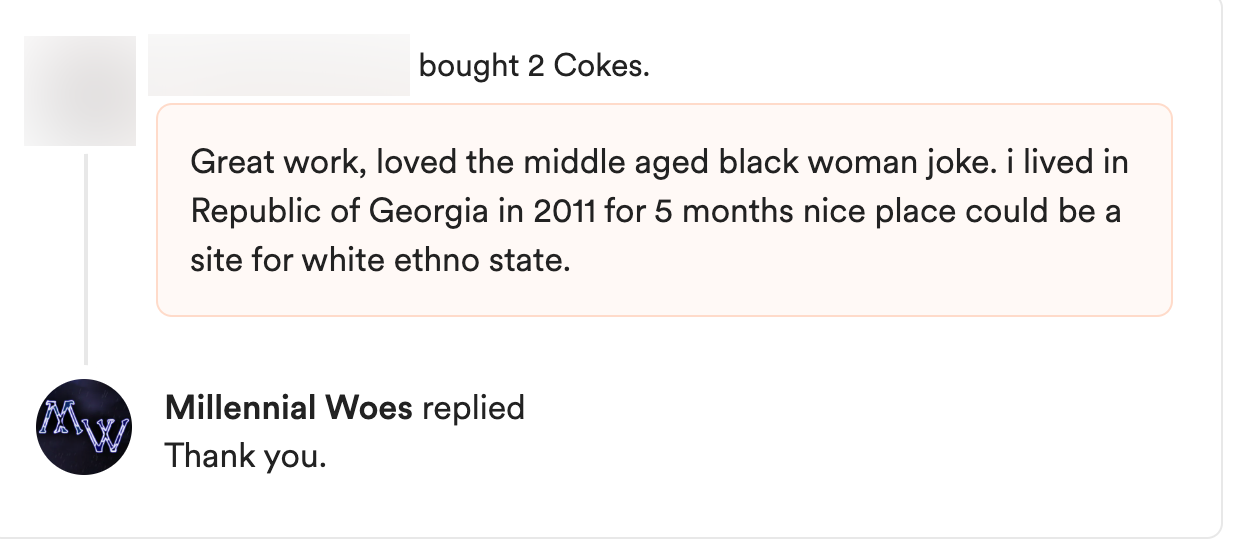
Task: Click the blurred supporter profile picture
Action: pos(80,91)
